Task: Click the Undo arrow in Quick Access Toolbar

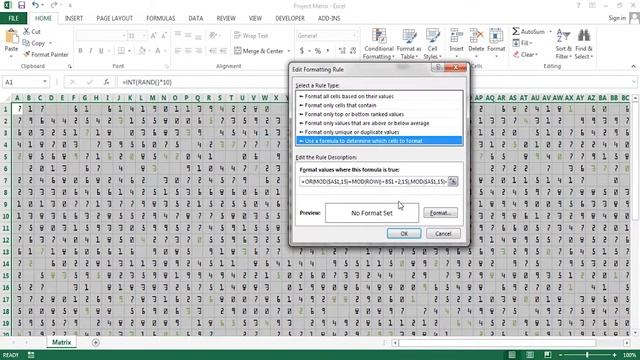Action: (35, 5)
